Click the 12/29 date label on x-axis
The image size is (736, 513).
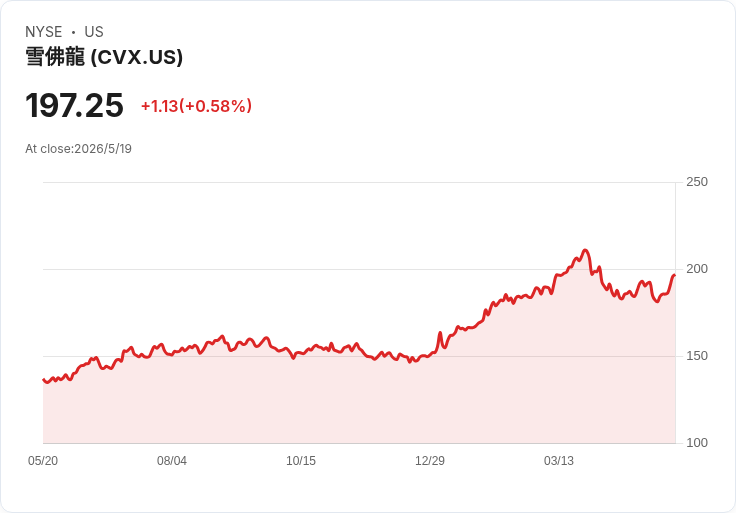tap(429, 461)
